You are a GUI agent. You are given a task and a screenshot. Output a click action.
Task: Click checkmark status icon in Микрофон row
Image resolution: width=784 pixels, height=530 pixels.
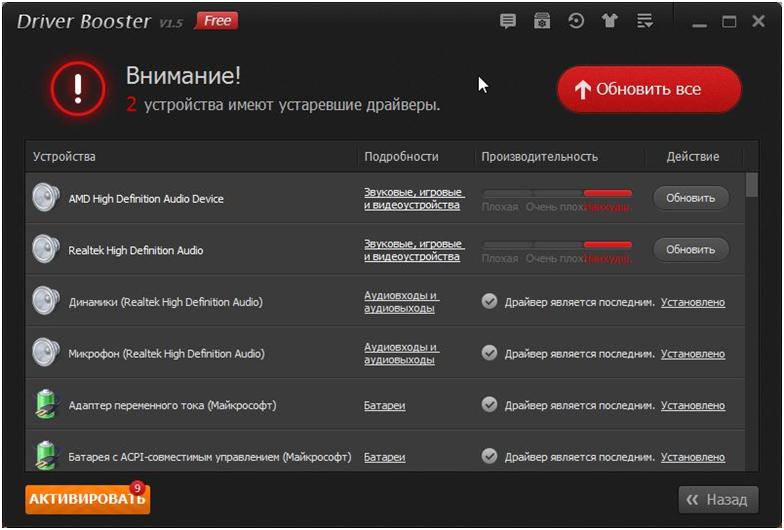[x=490, y=353]
